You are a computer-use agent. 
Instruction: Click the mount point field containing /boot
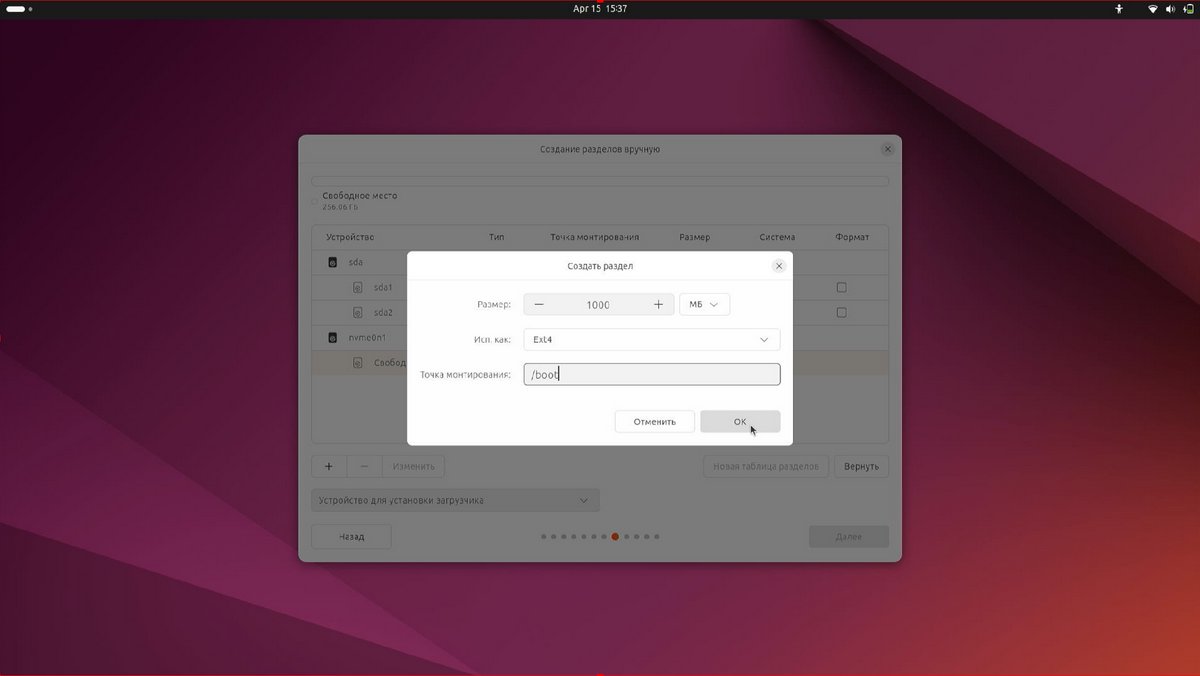[x=651, y=375]
